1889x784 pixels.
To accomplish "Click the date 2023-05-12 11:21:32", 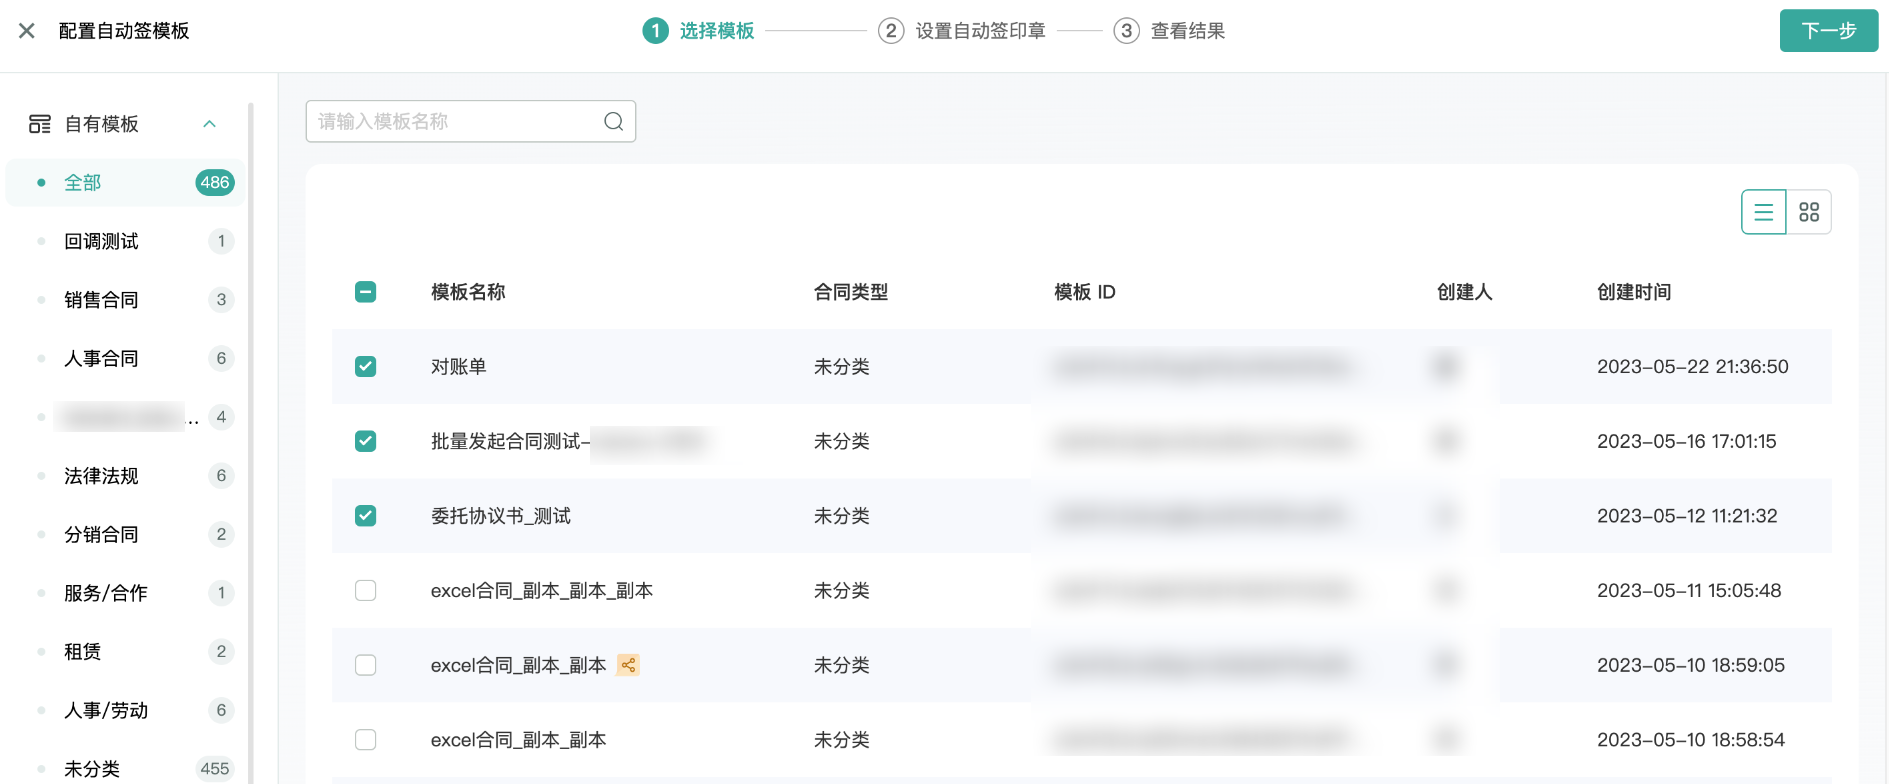I will (x=1687, y=516).
